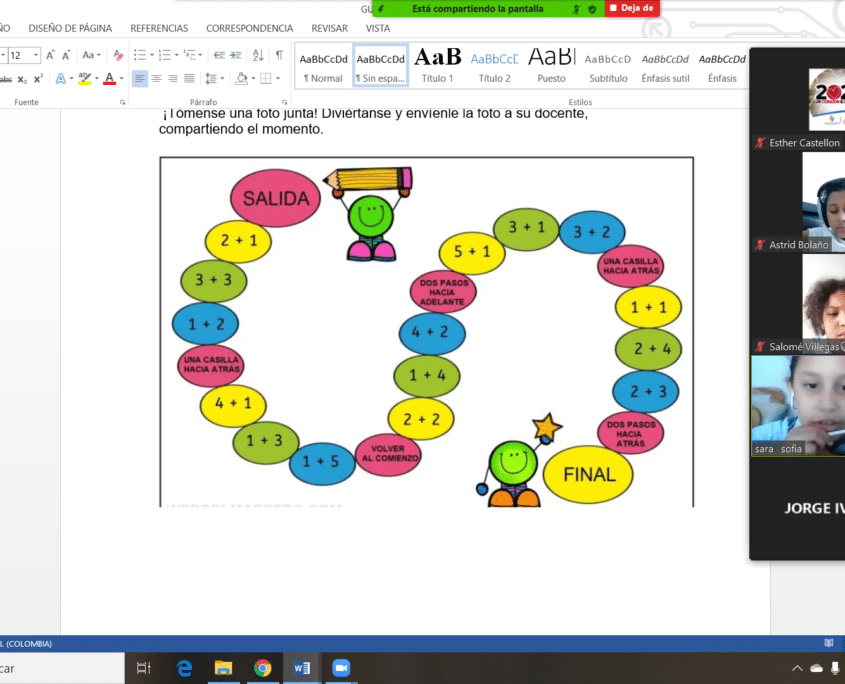Apply paragraph shading with the paint bucket

(x=241, y=79)
